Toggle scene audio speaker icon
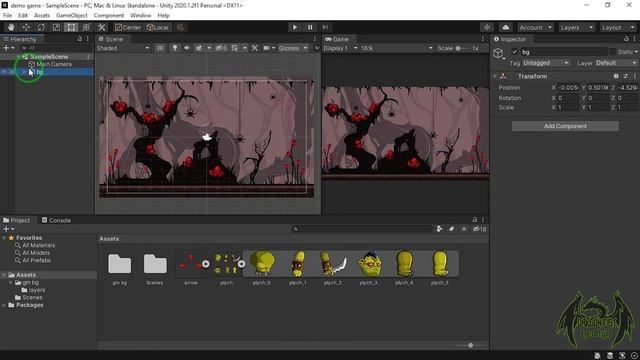The image size is (640, 360). pyautogui.click(x=187, y=48)
